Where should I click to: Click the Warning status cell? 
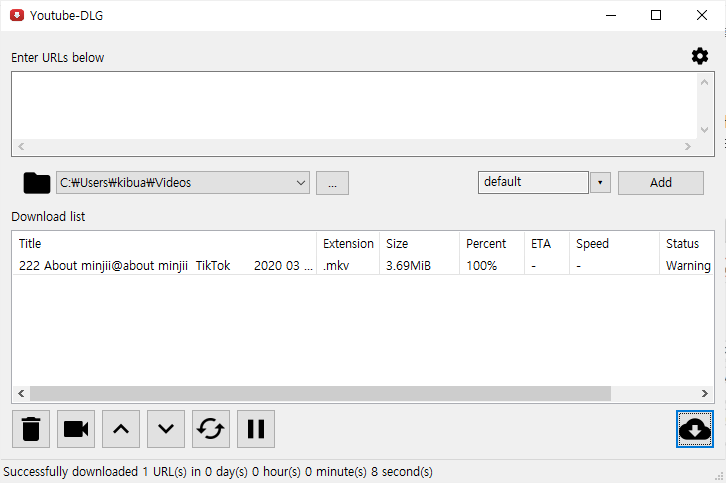[688, 266]
